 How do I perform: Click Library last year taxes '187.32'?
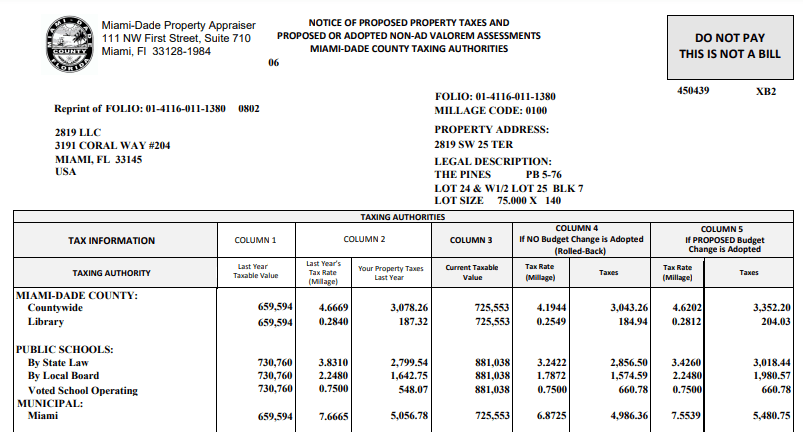[413, 322]
